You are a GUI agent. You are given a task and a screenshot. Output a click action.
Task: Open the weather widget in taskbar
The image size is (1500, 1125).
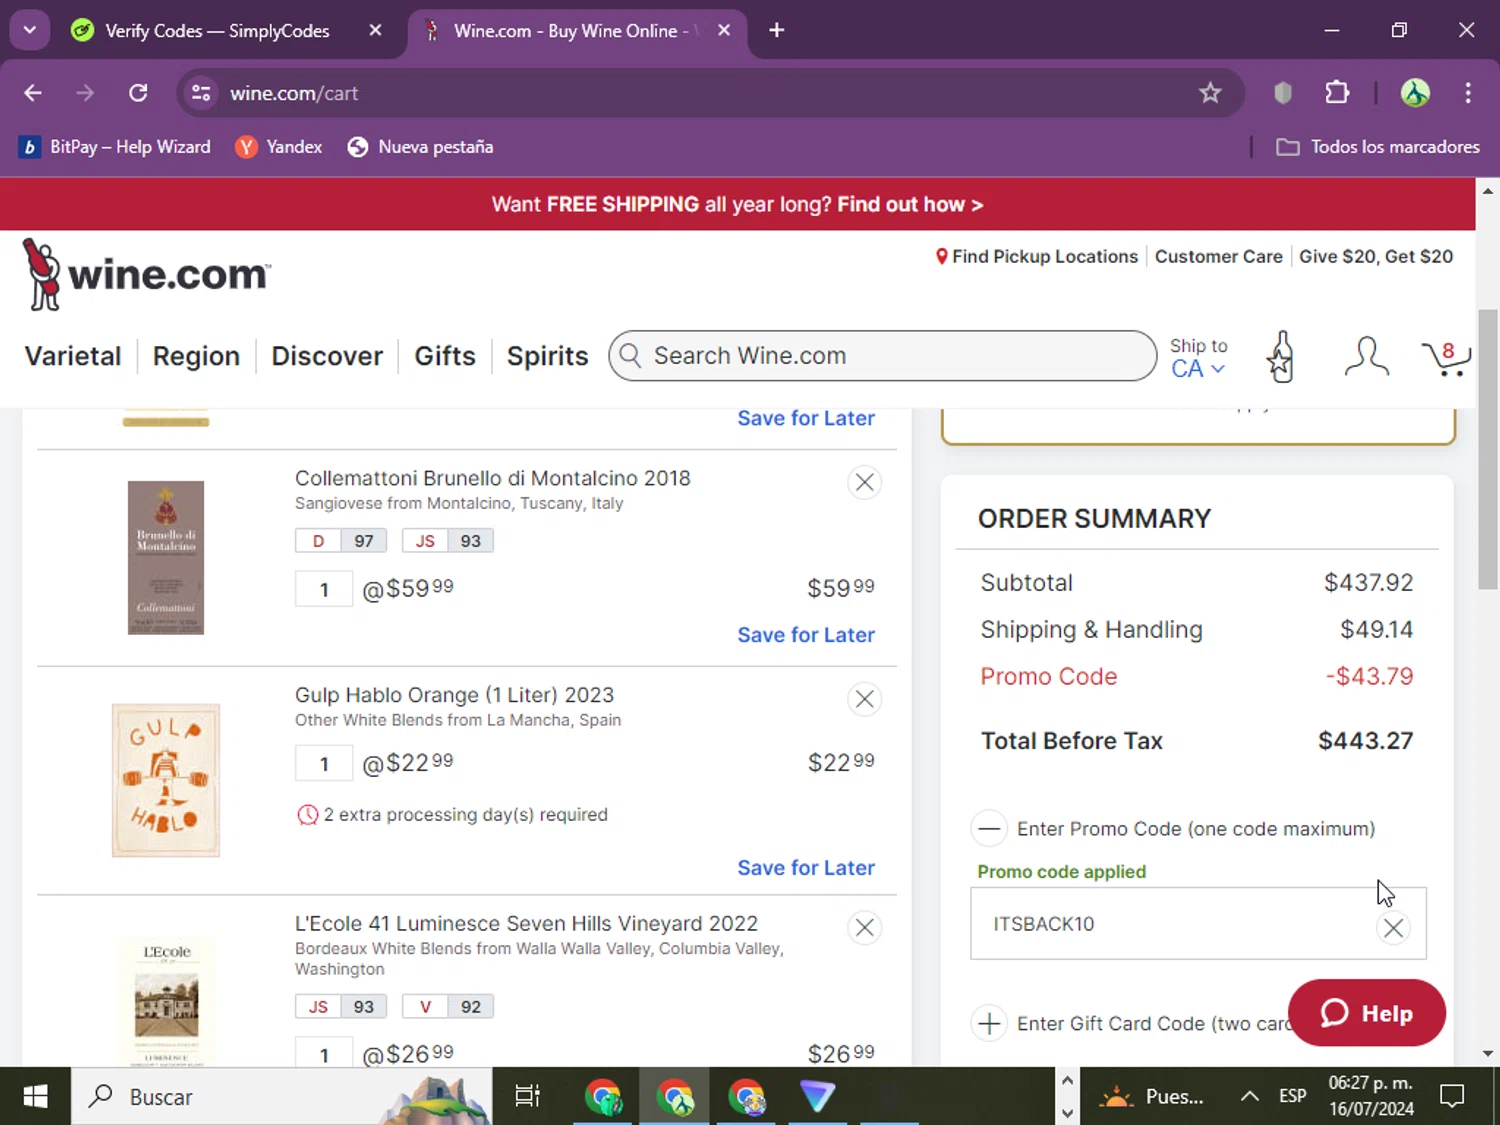pos(1151,1097)
